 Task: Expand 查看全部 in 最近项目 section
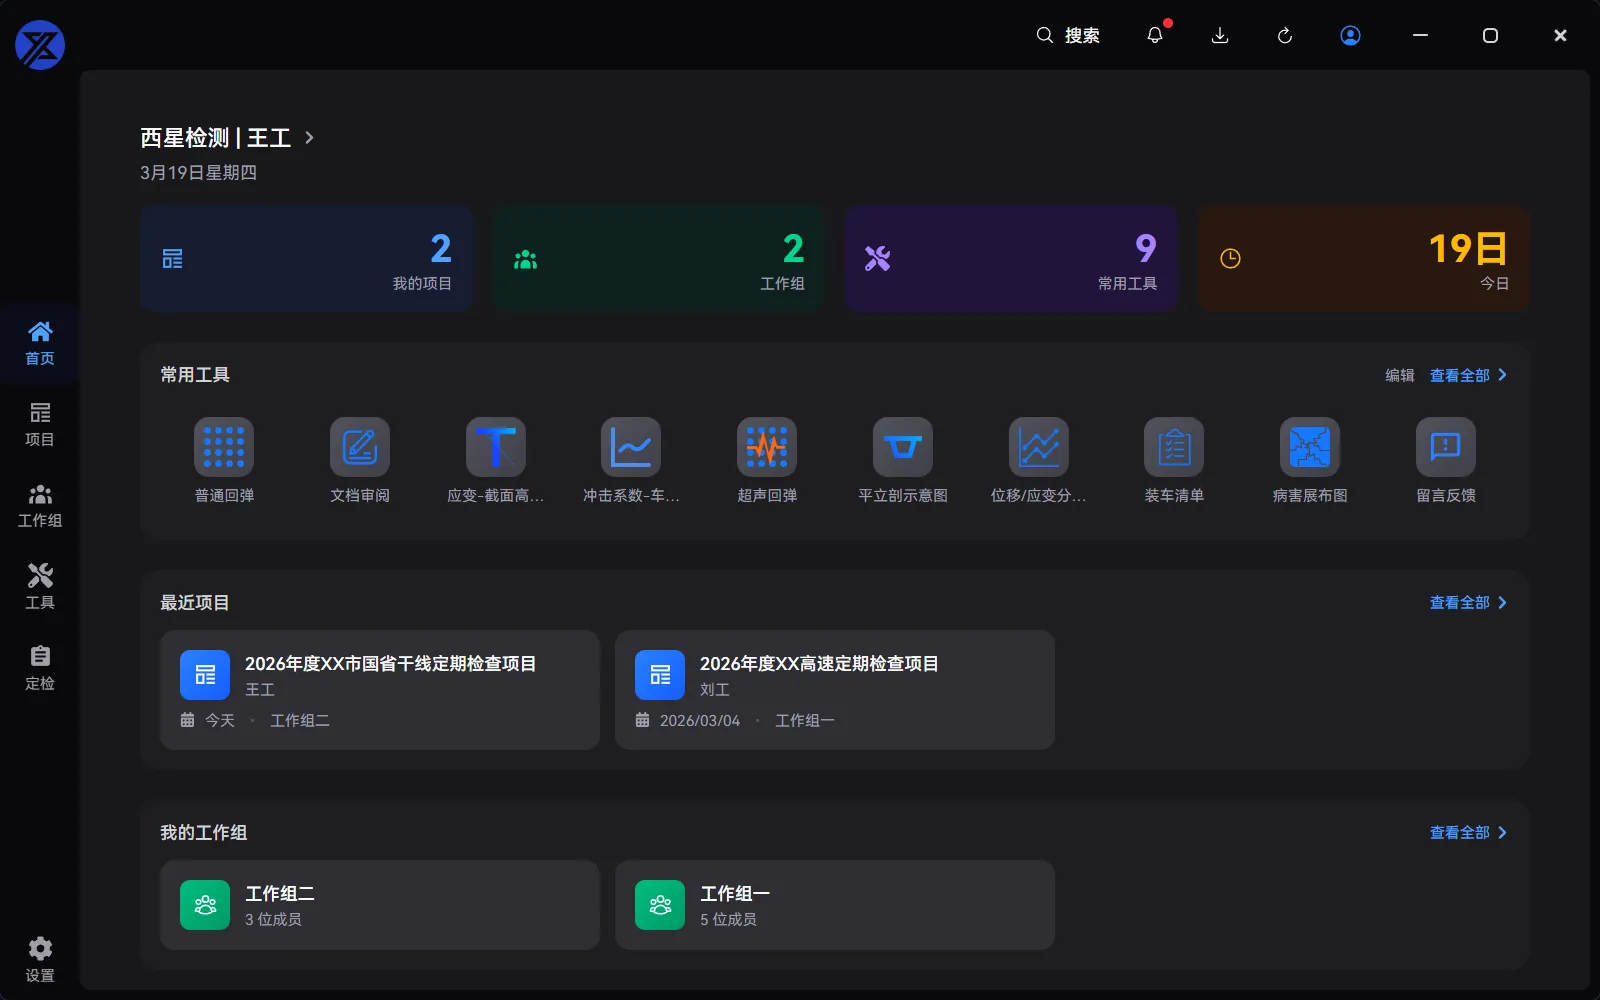coord(1467,603)
